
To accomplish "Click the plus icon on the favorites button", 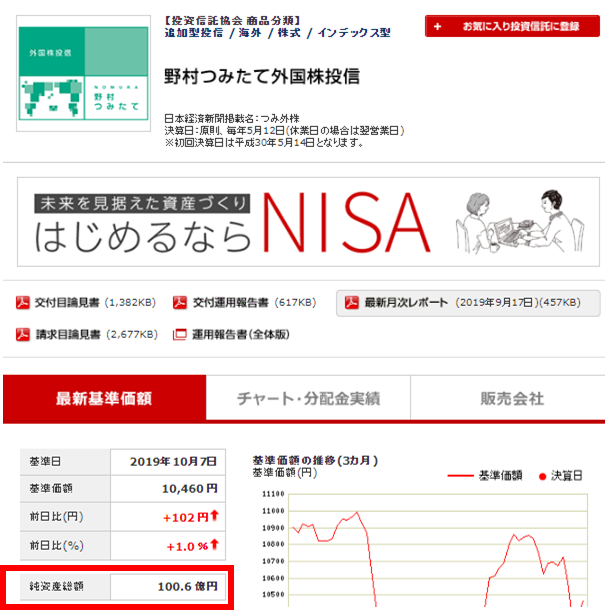I will [x=438, y=26].
